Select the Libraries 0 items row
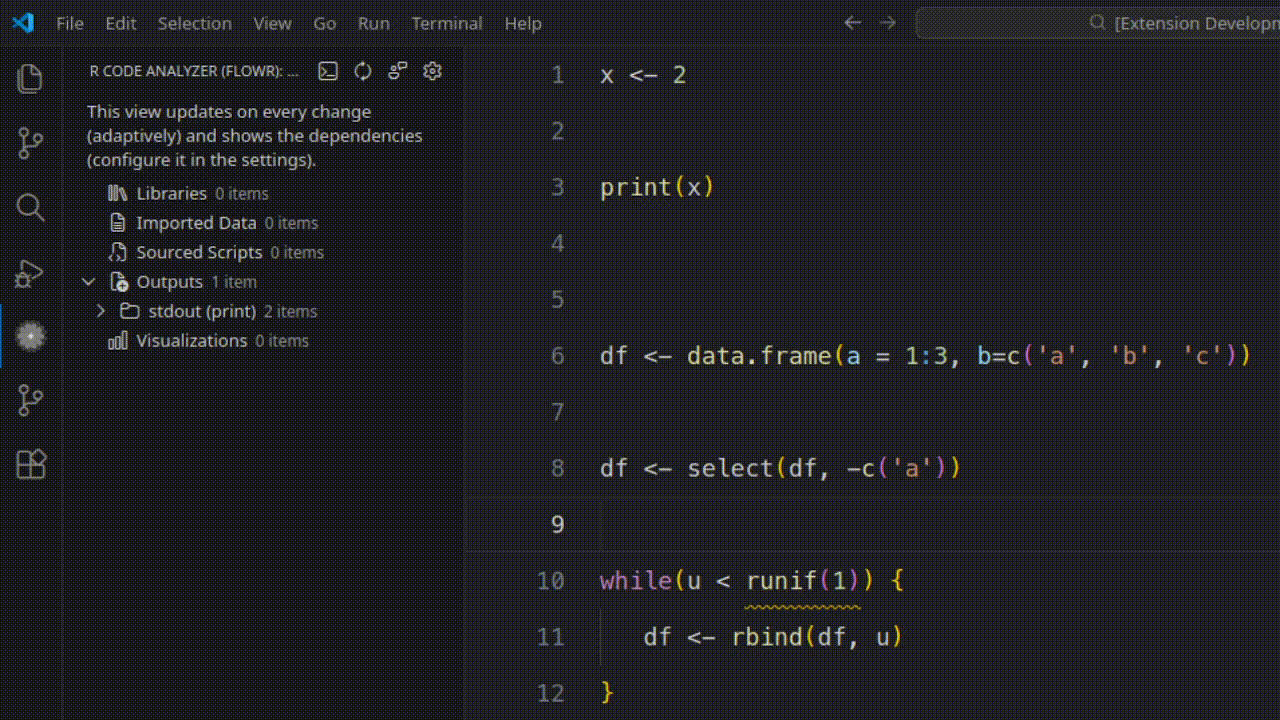The image size is (1280, 720). point(264,193)
